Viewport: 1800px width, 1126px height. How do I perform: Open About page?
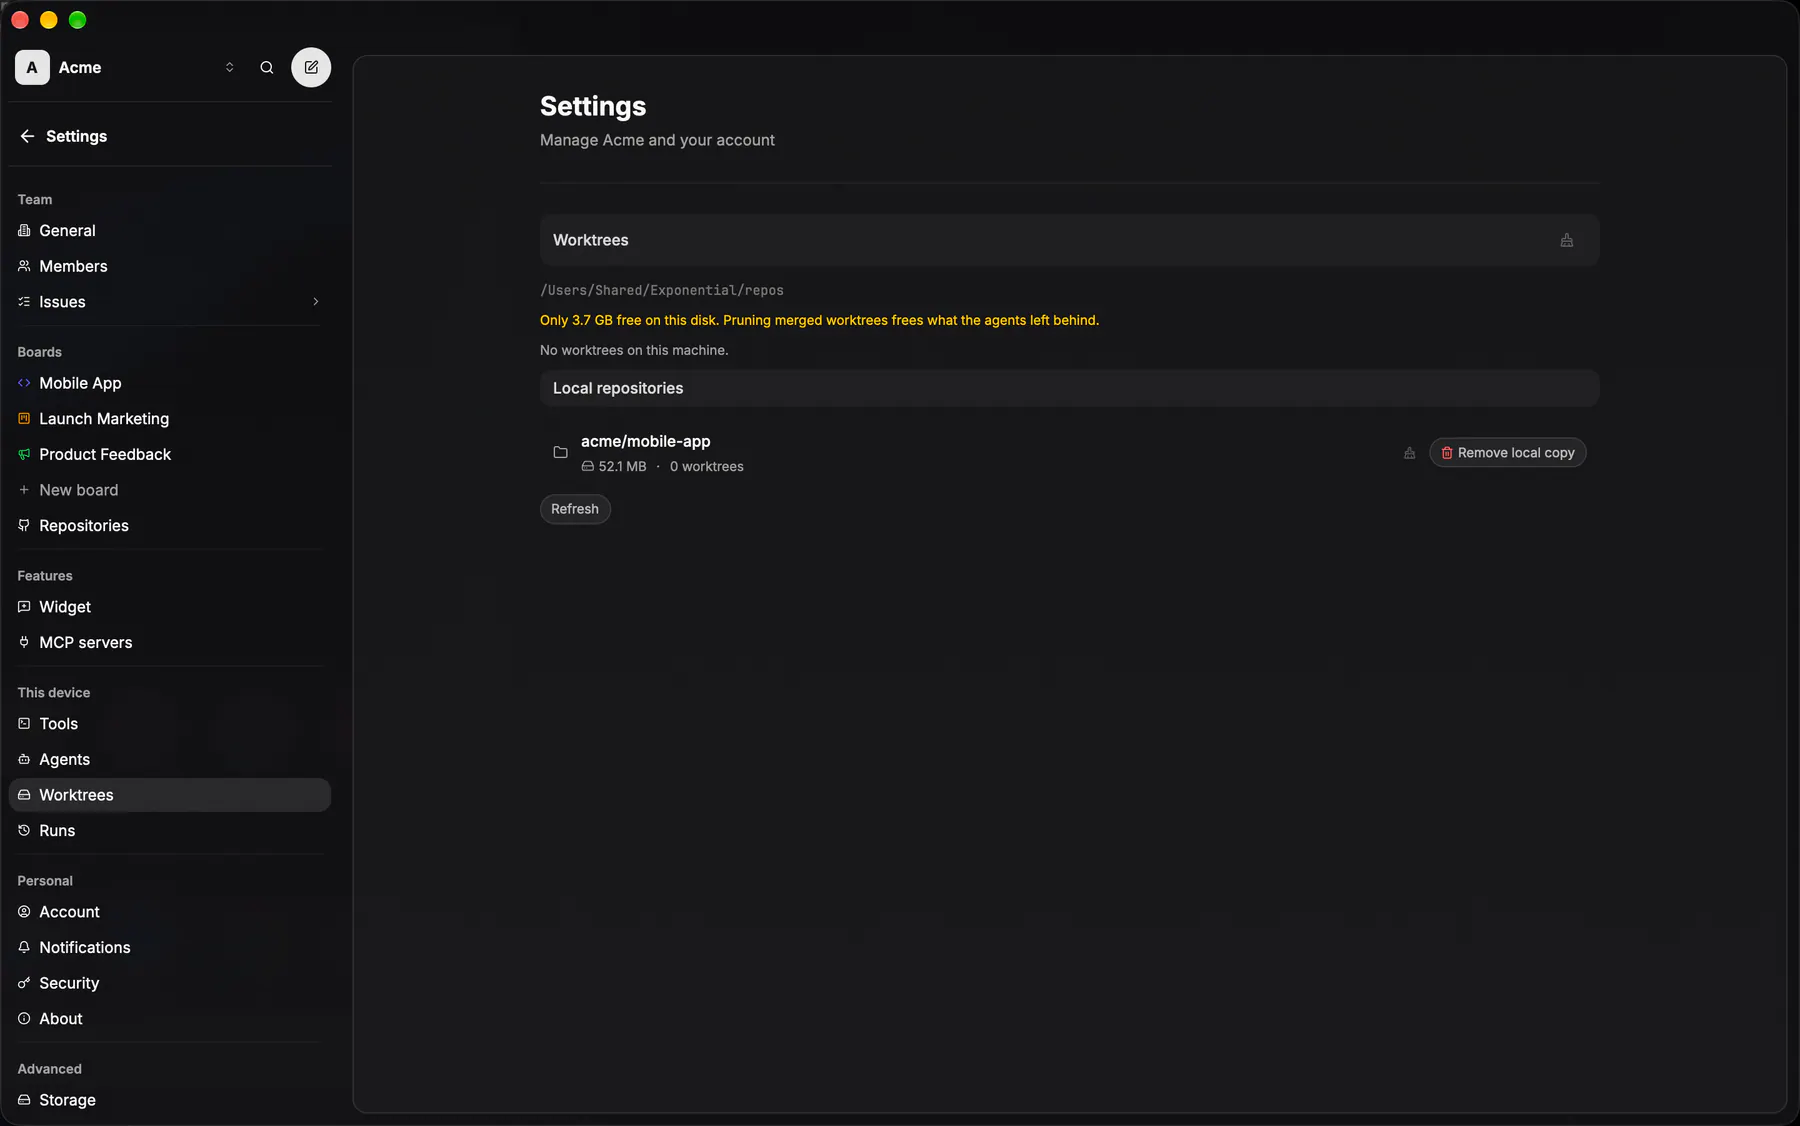[x=169, y=1019]
